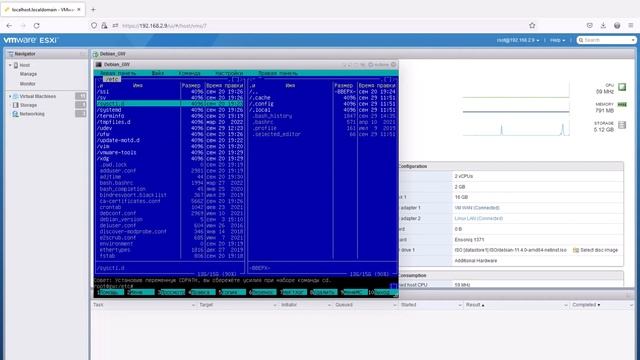This screenshot has width=640, height=360.
Task: Sort tasks by Completed column
Action: [x=586, y=305]
